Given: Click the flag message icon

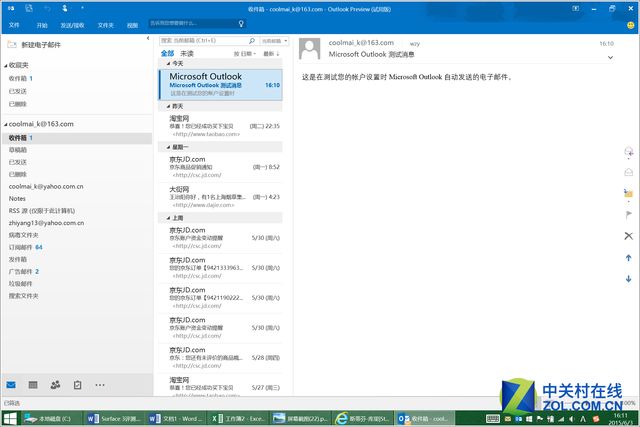Looking at the screenshot, I should pos(629,215).
